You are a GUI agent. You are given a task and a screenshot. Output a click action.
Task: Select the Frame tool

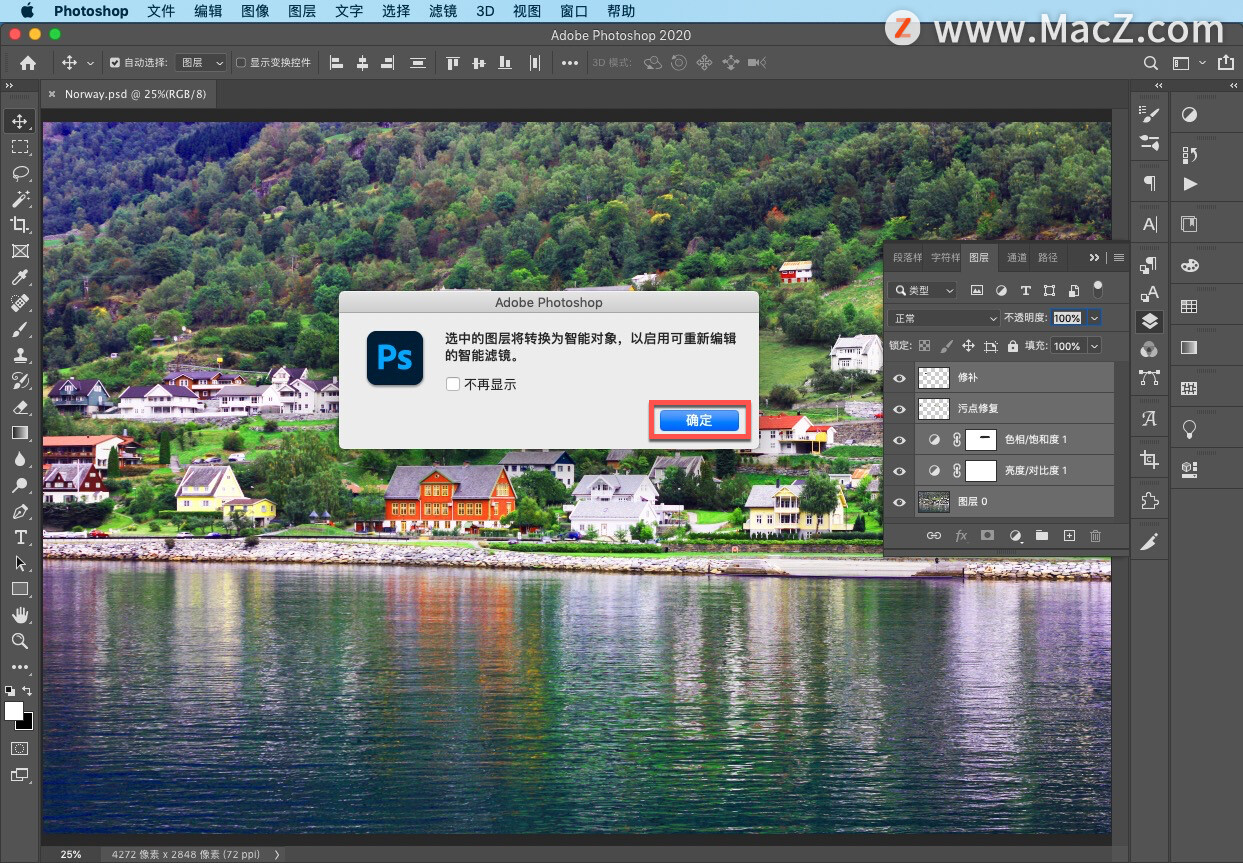(x=20, y=251)
